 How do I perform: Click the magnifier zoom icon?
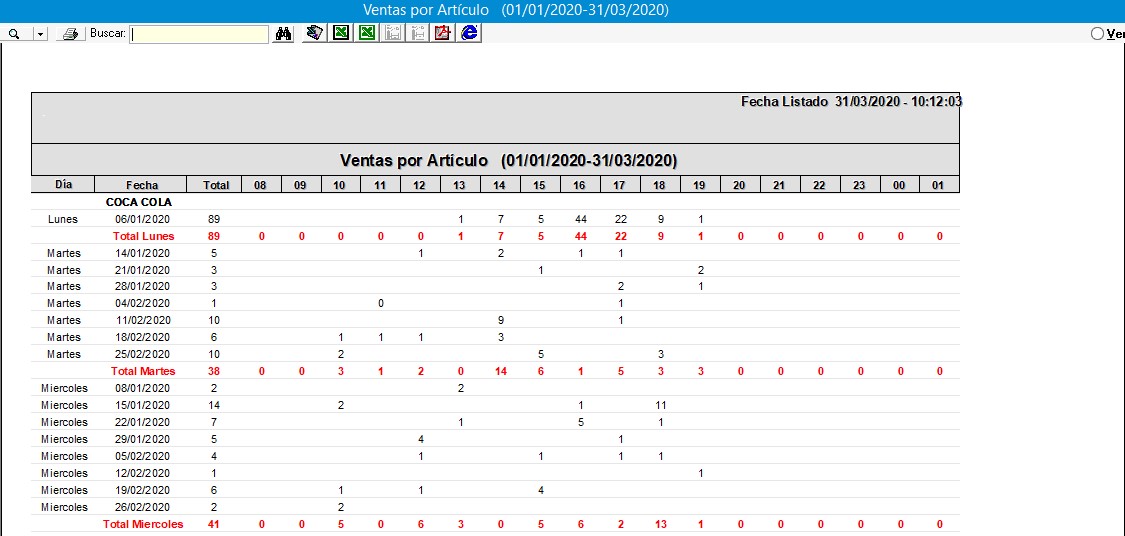click(x=13, y=34)
